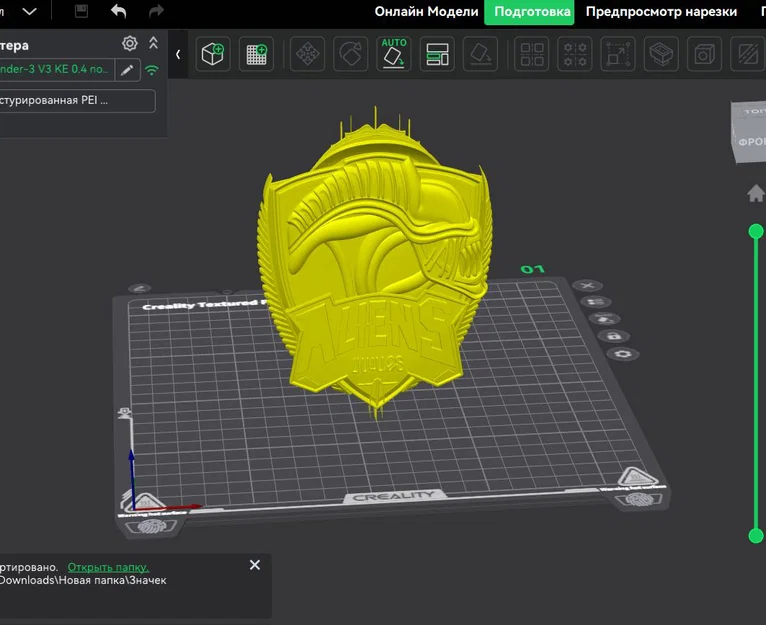Viewport: 766px width, 625px height.
Task: Collapse the left sidebar with arrow
Action: click(178, 54)
